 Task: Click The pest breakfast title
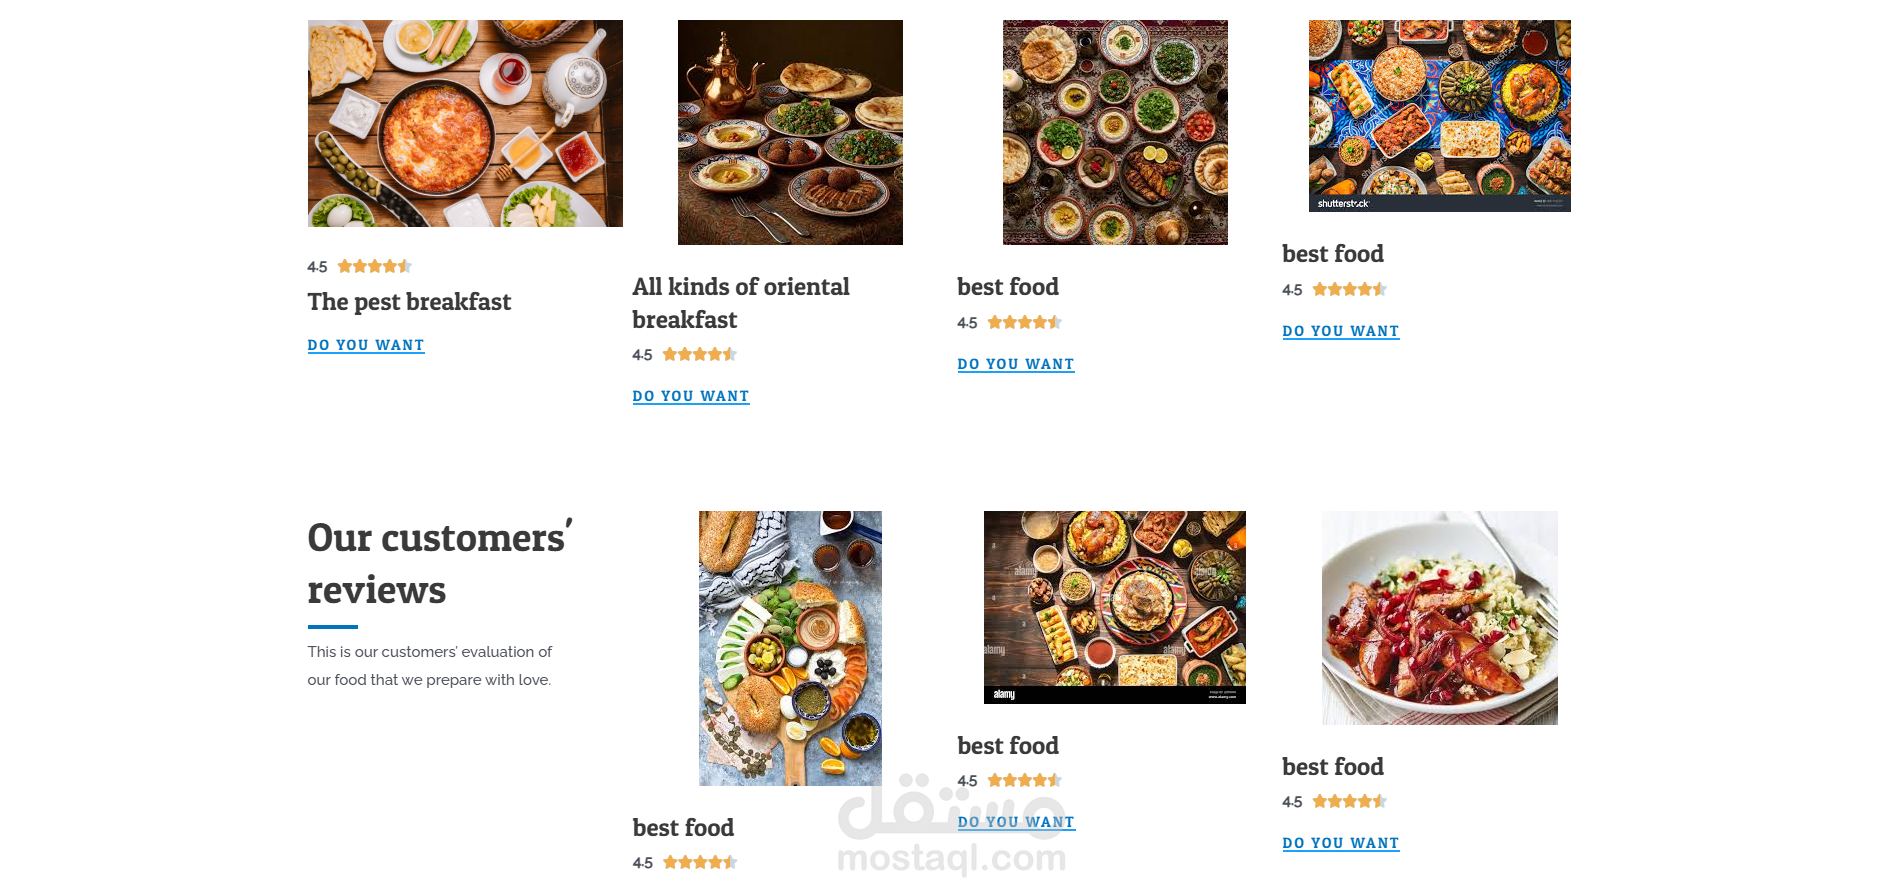tap(409, 302)
